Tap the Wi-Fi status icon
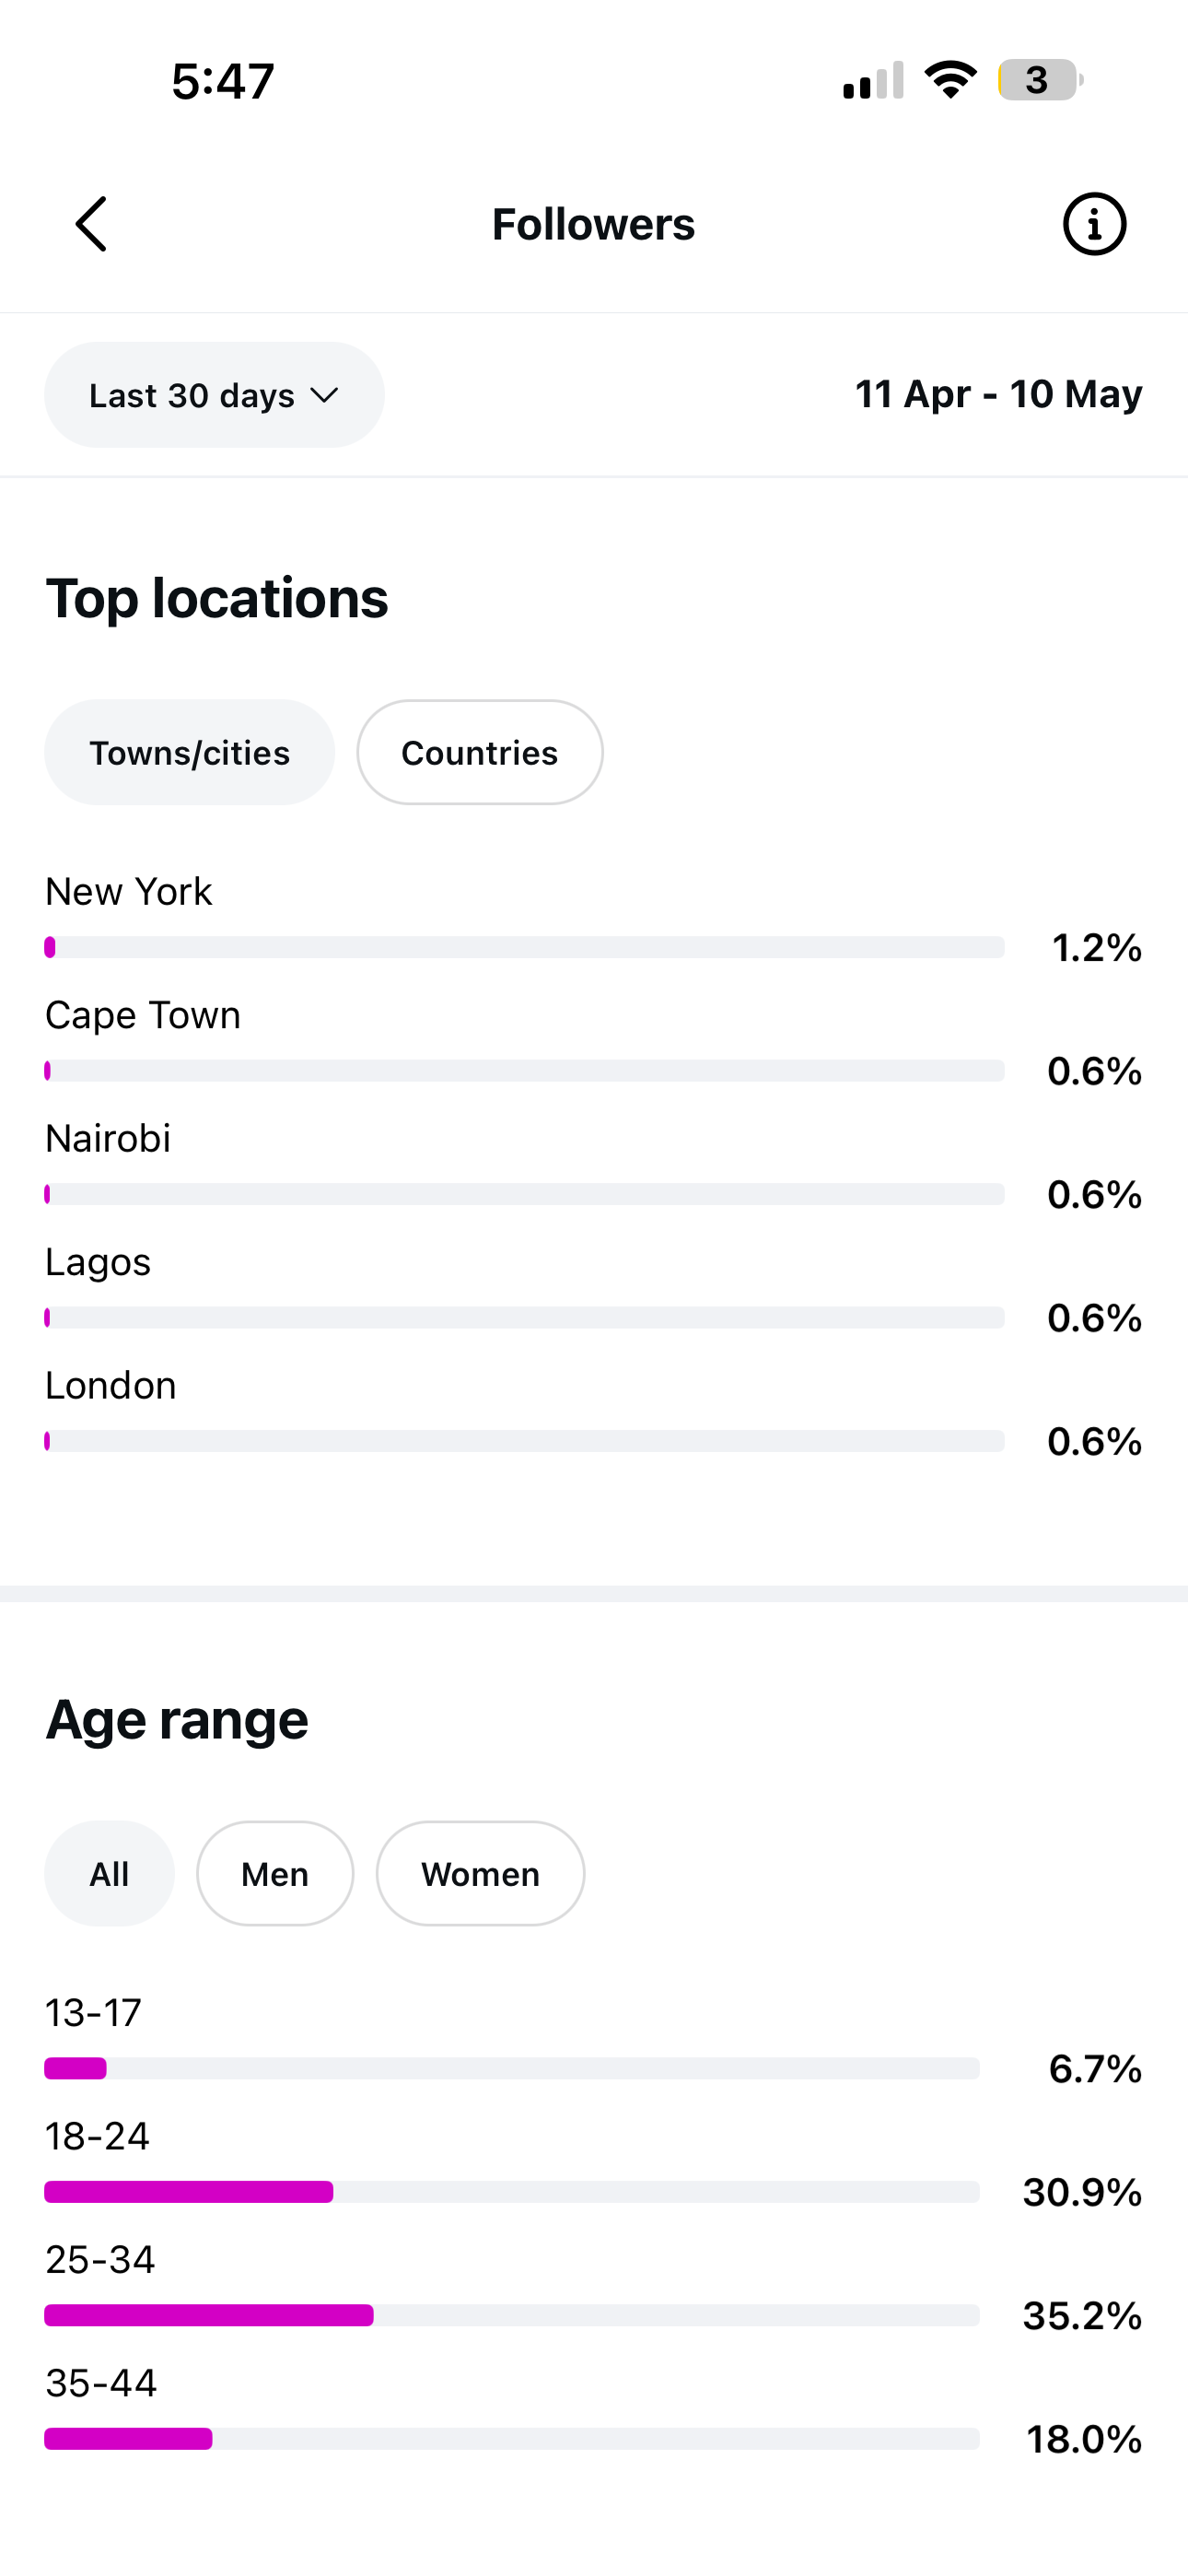Screen dimensions: 1188x2576 [x=950, y=80]
